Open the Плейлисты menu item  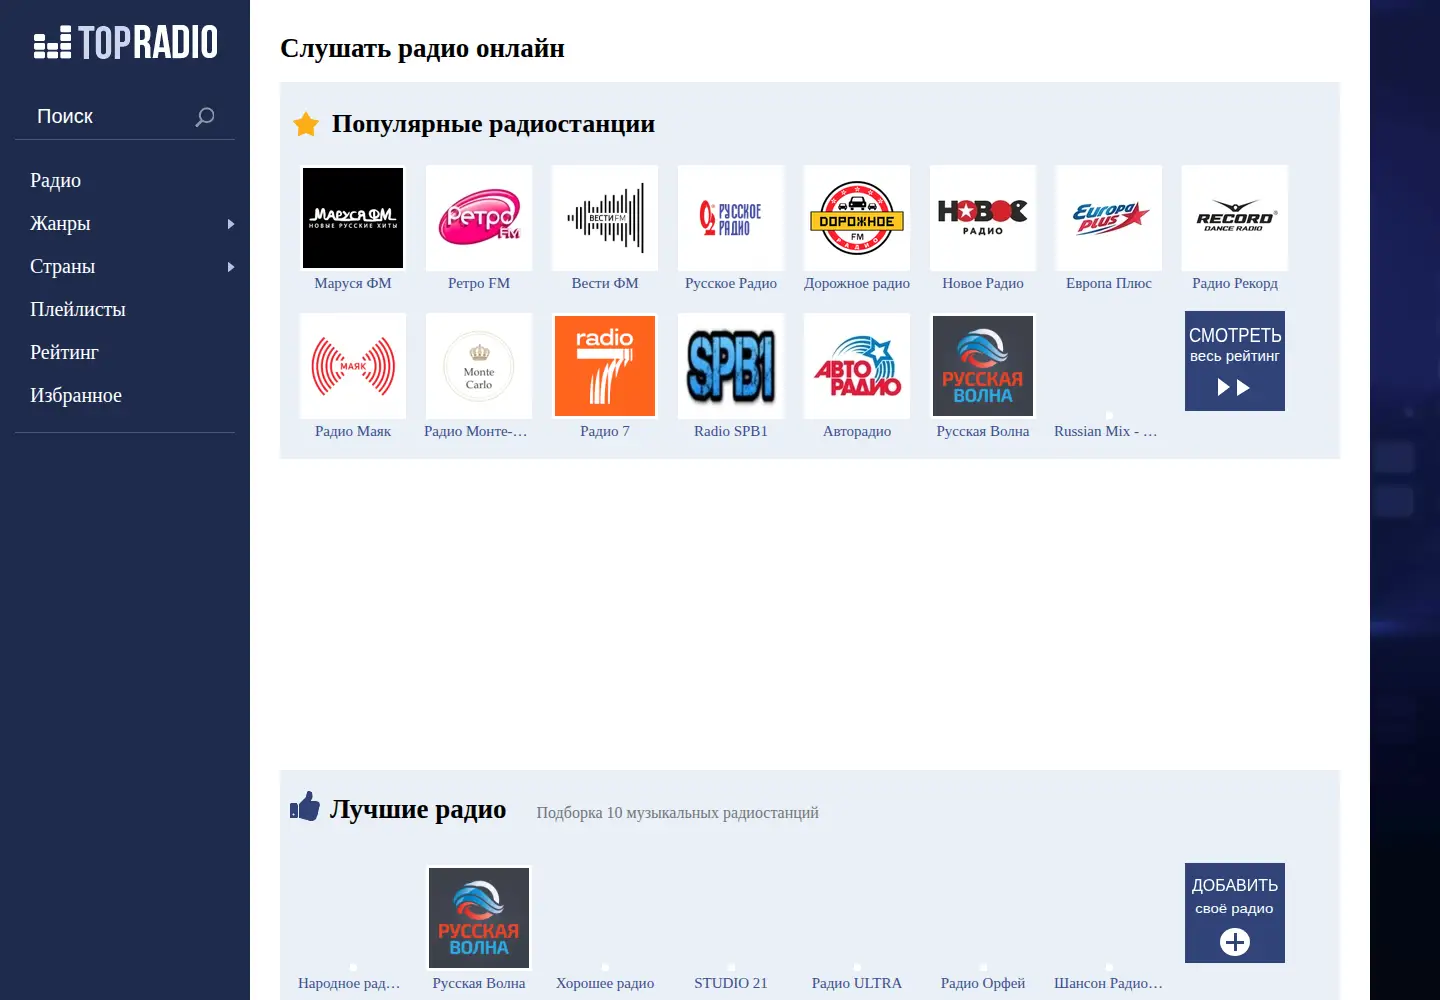coord(78,310)
